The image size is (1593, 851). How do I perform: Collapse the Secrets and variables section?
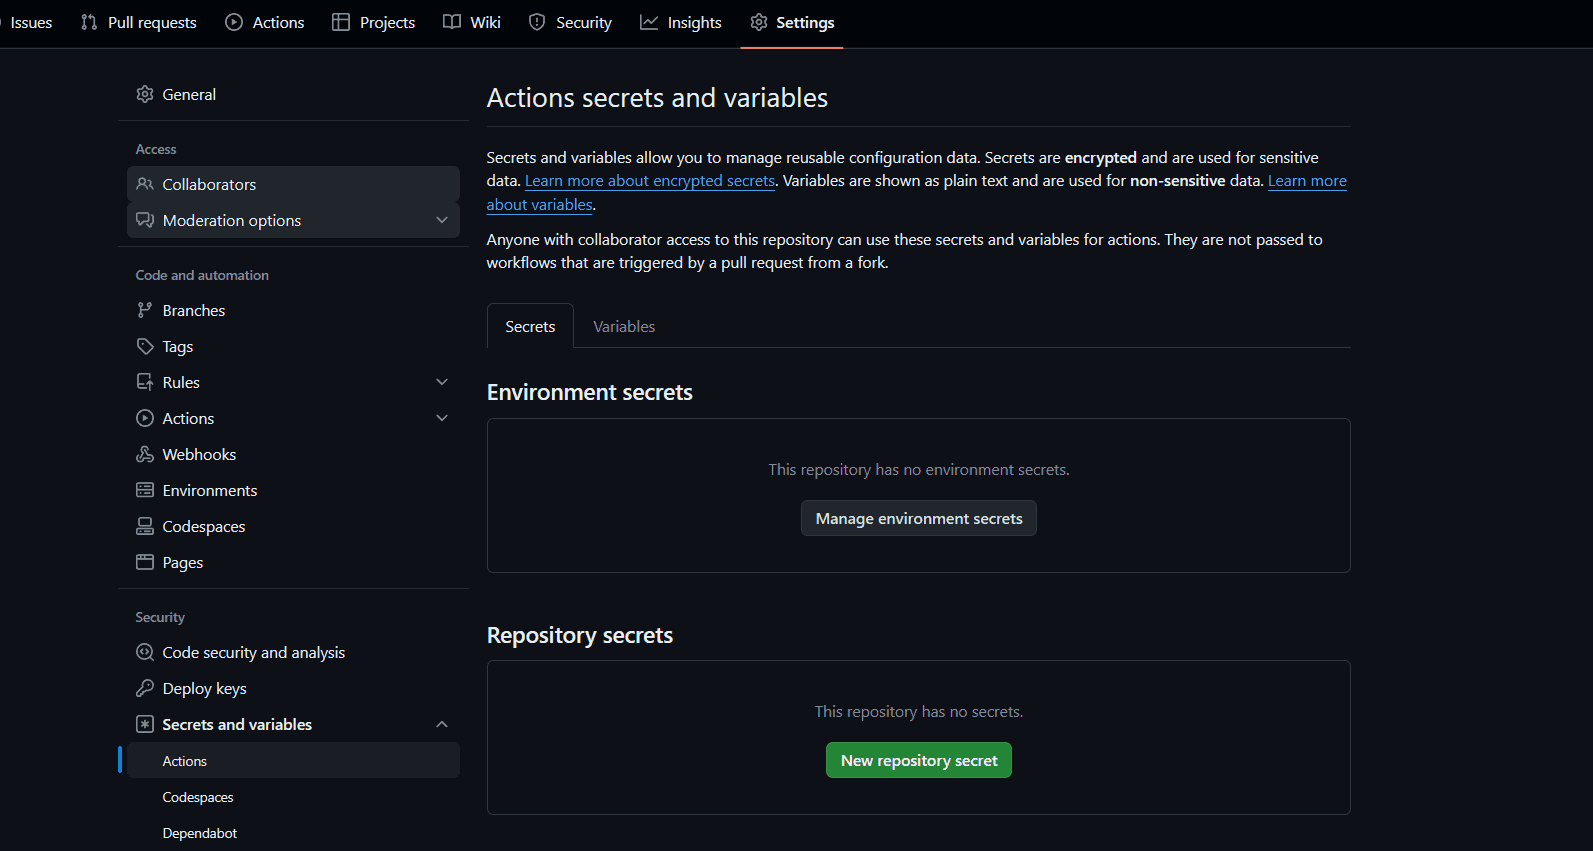pos(442,724)
